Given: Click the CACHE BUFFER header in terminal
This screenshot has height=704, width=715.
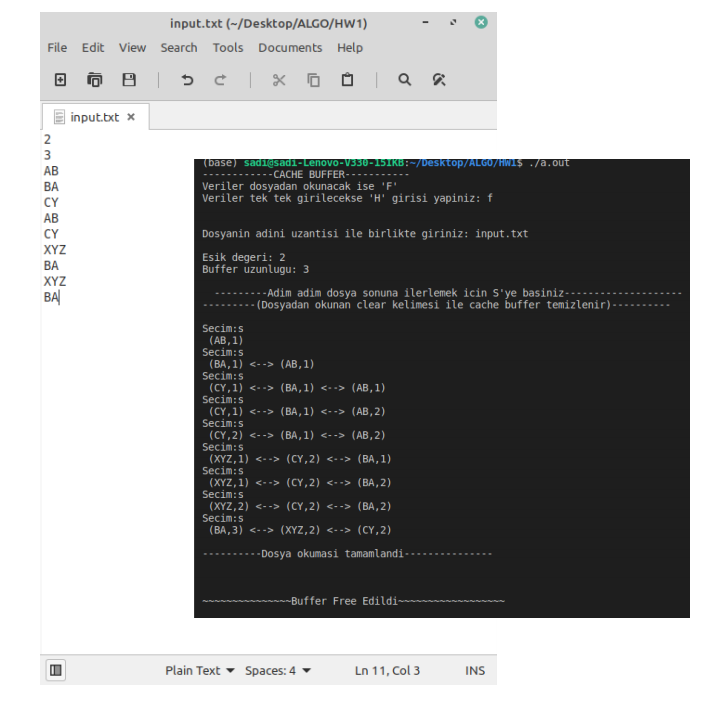Looking at the screenshot, I should point(306,175).
